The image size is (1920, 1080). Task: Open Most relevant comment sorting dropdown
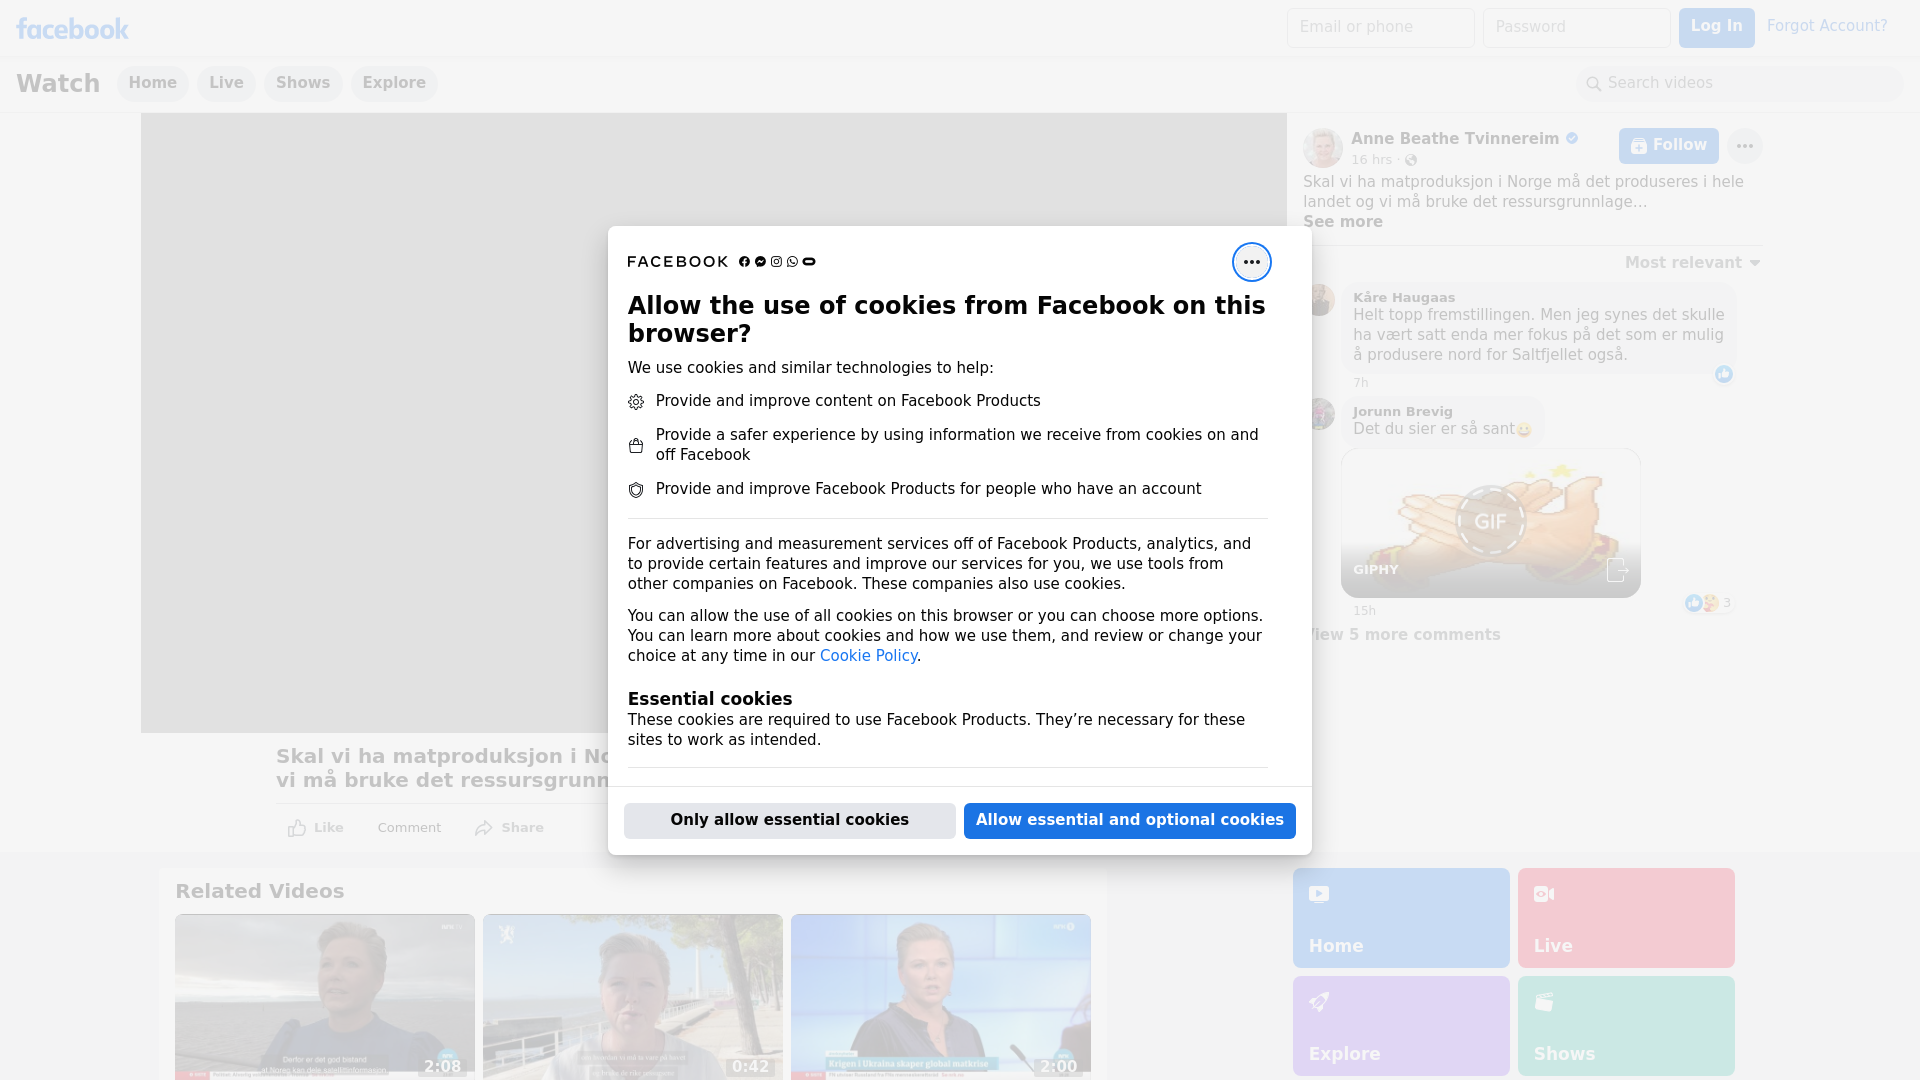1692,263
